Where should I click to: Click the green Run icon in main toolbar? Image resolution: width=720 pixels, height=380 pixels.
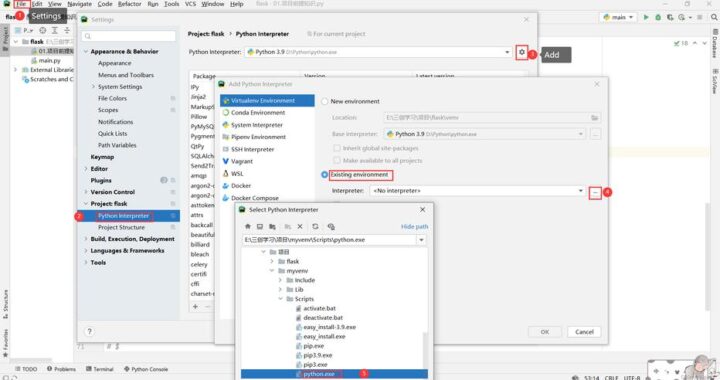coord(646,17)
